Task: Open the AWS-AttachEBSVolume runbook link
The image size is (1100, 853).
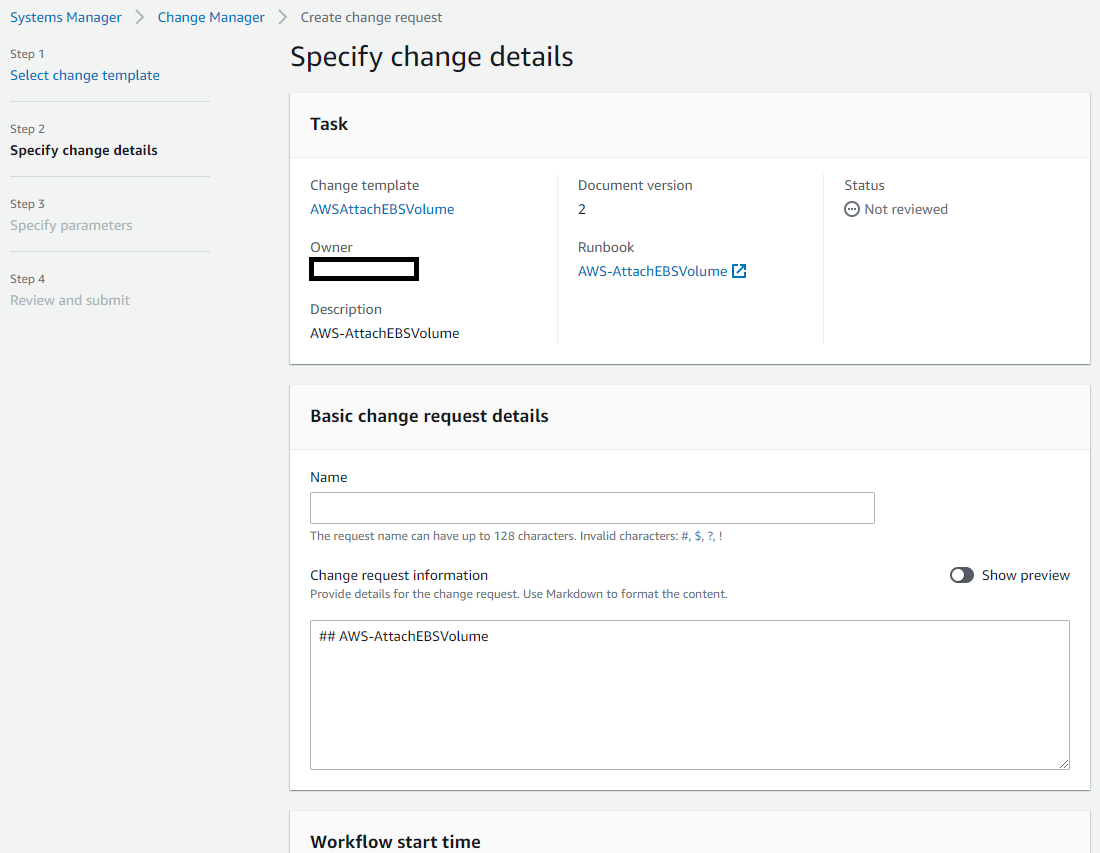Action: pos(652,271)
